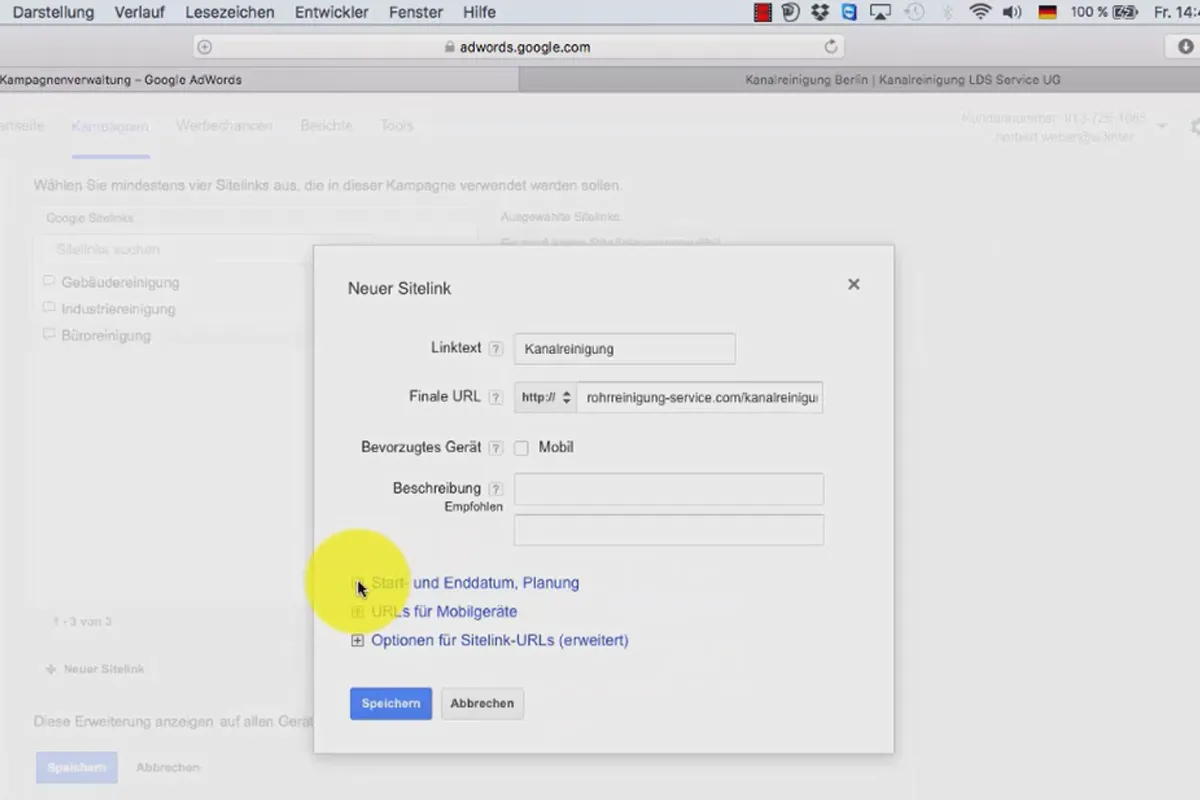Click into the Linktext input field
Viewport: 1200px width, 800px height.
(625, 349)
